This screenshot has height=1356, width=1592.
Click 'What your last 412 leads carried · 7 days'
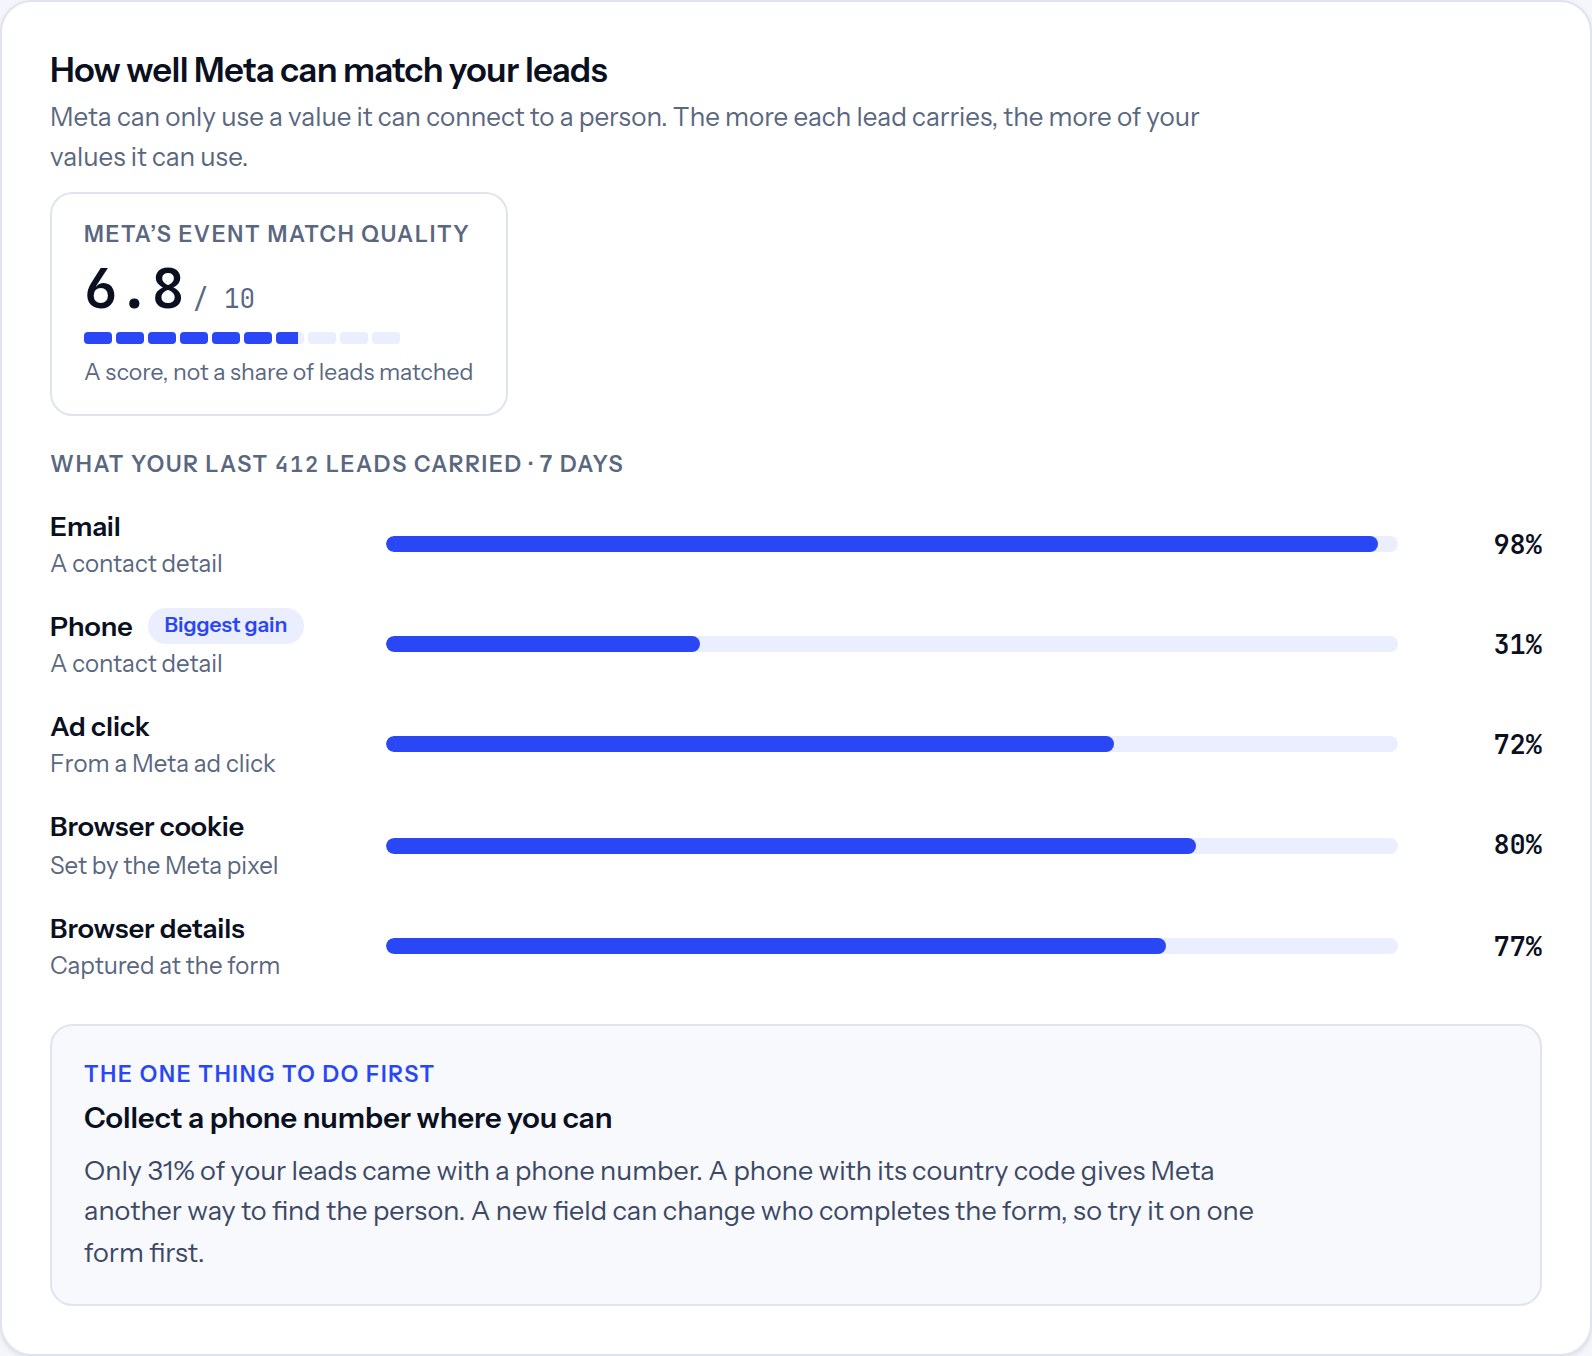pos(337,464)
